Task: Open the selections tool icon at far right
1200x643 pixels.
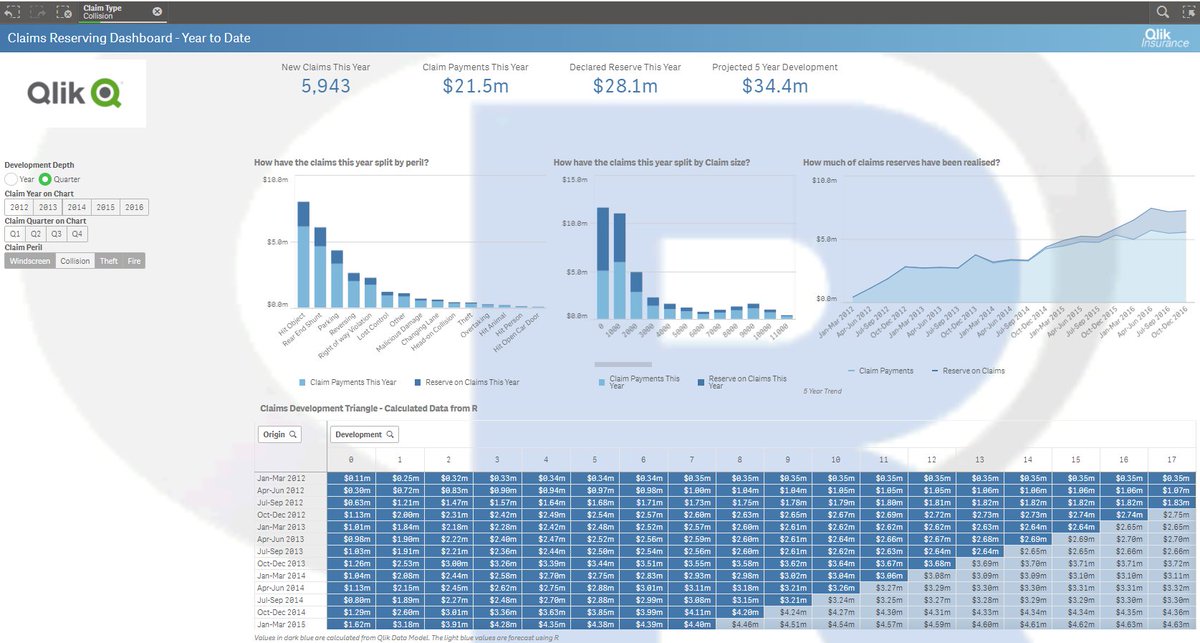Action: pyautogui.click(x=1188, y=12)
